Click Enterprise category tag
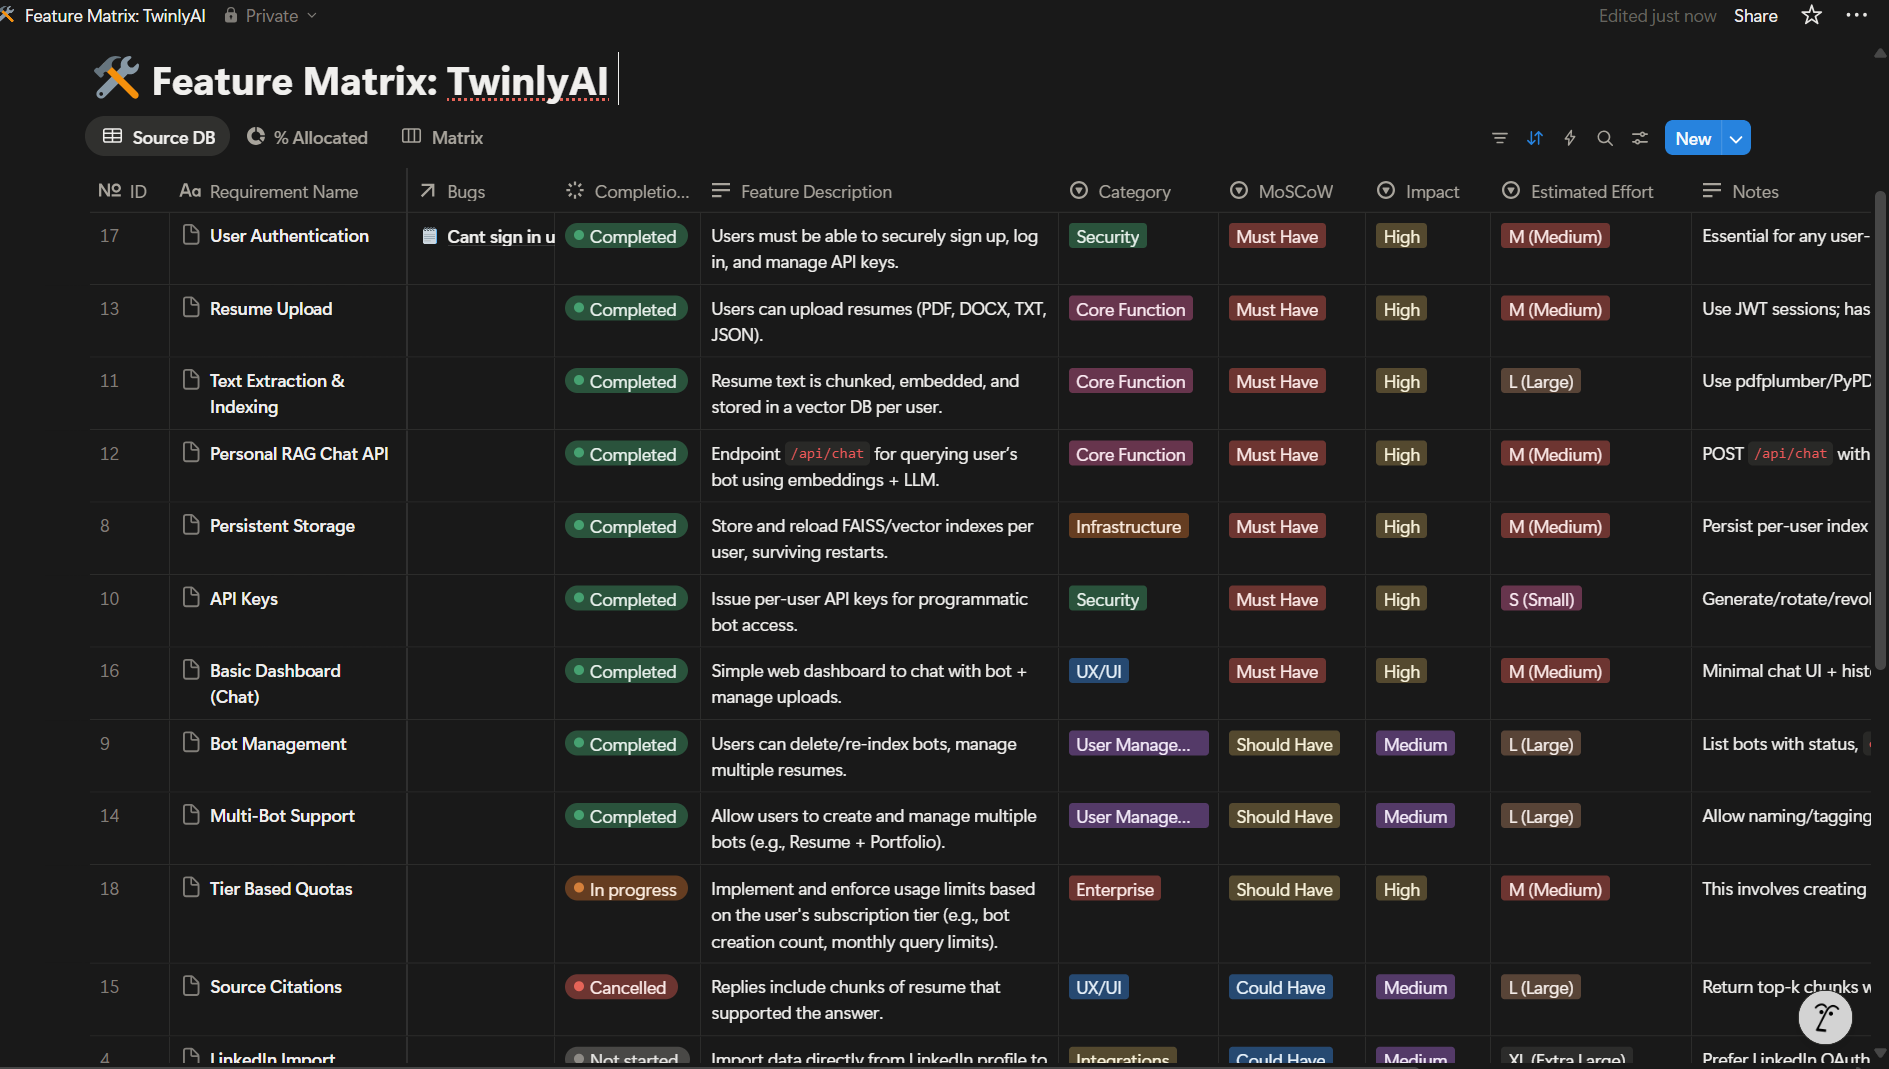The width and height of the screenshot is (1889, 1069). coord(1114,889)
